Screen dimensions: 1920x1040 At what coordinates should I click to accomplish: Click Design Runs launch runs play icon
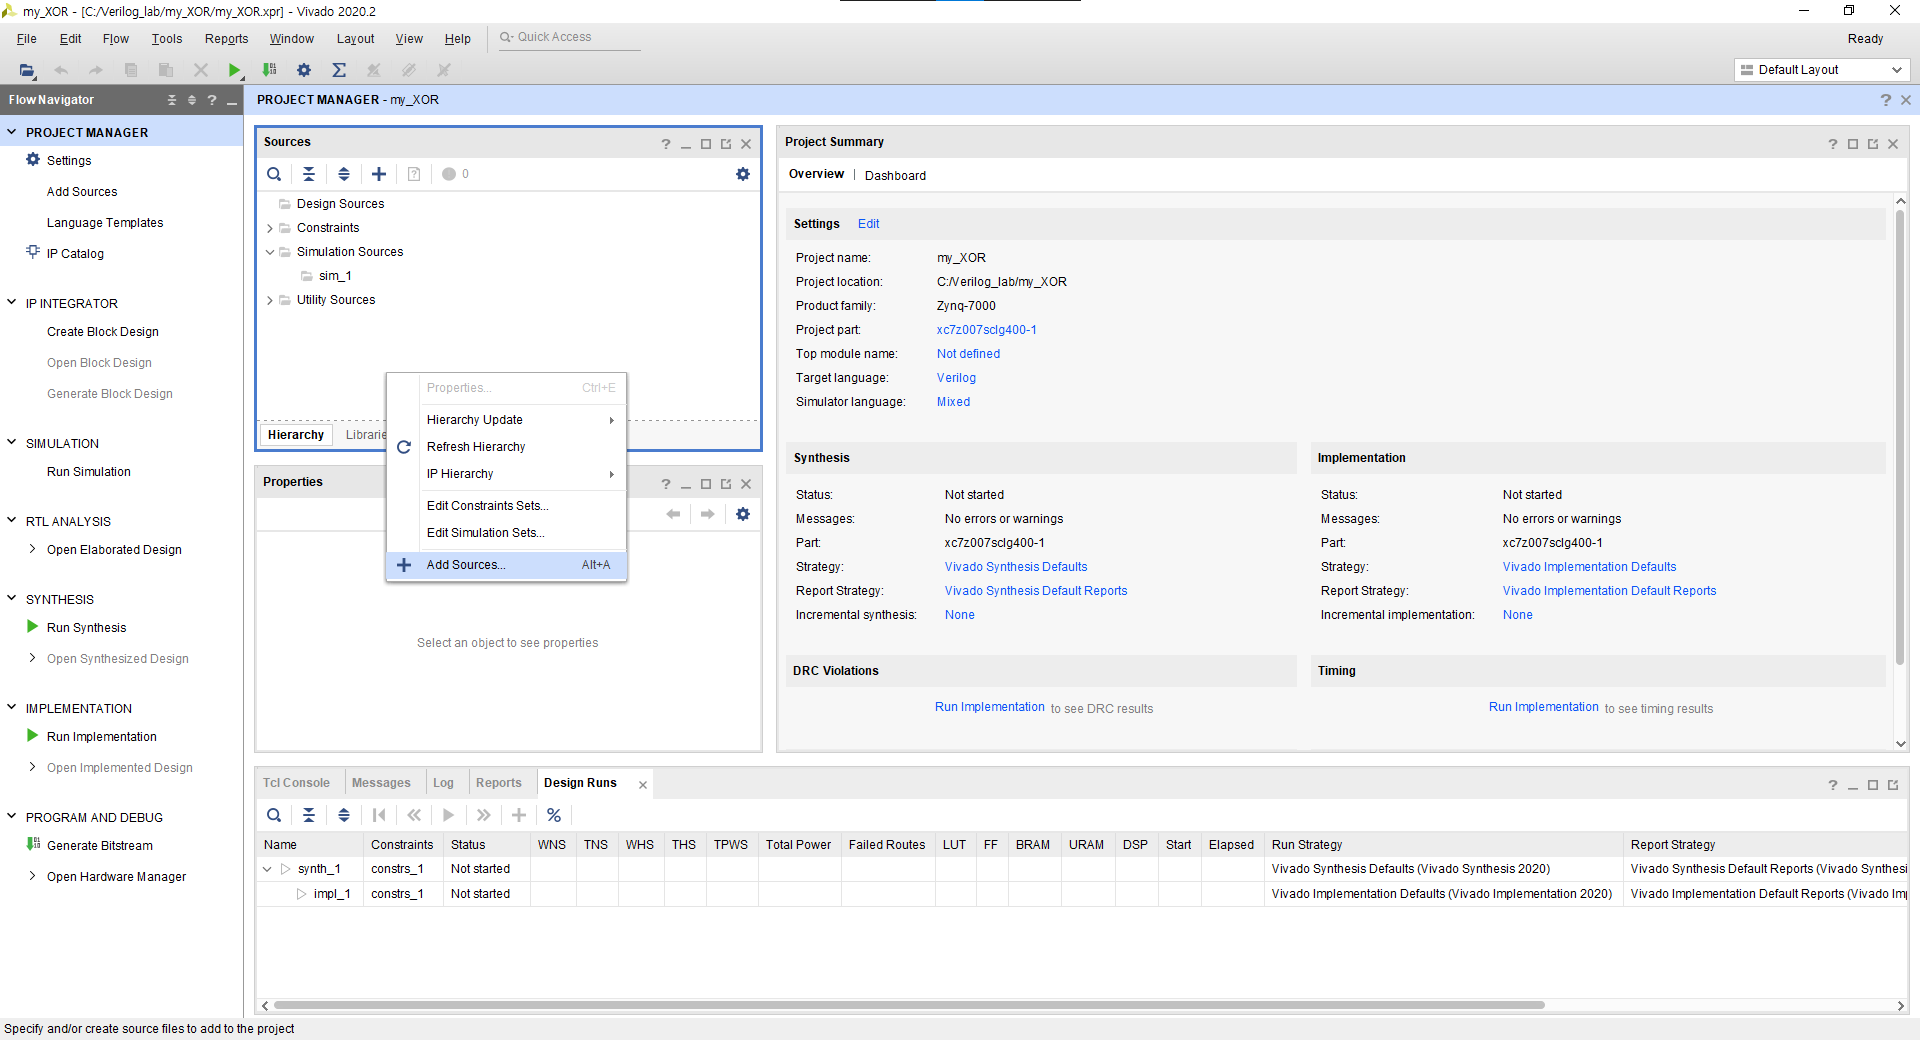tap(449, 815)
